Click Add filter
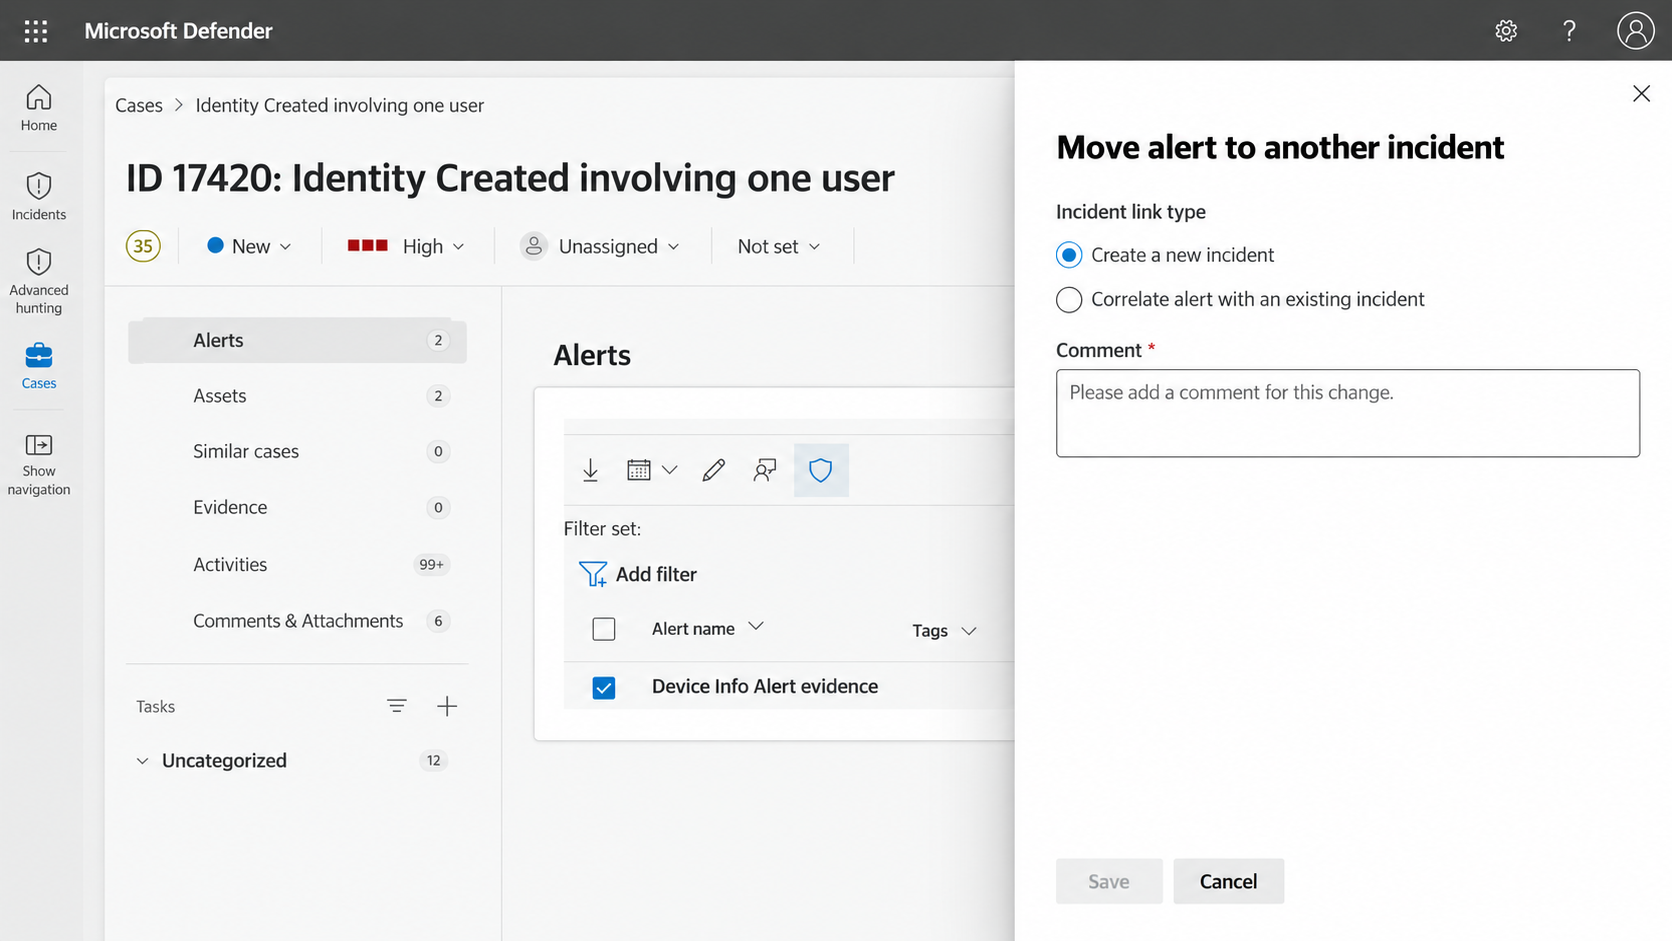This screenshot has height=941, width=1672. click(x=638, y=574)
